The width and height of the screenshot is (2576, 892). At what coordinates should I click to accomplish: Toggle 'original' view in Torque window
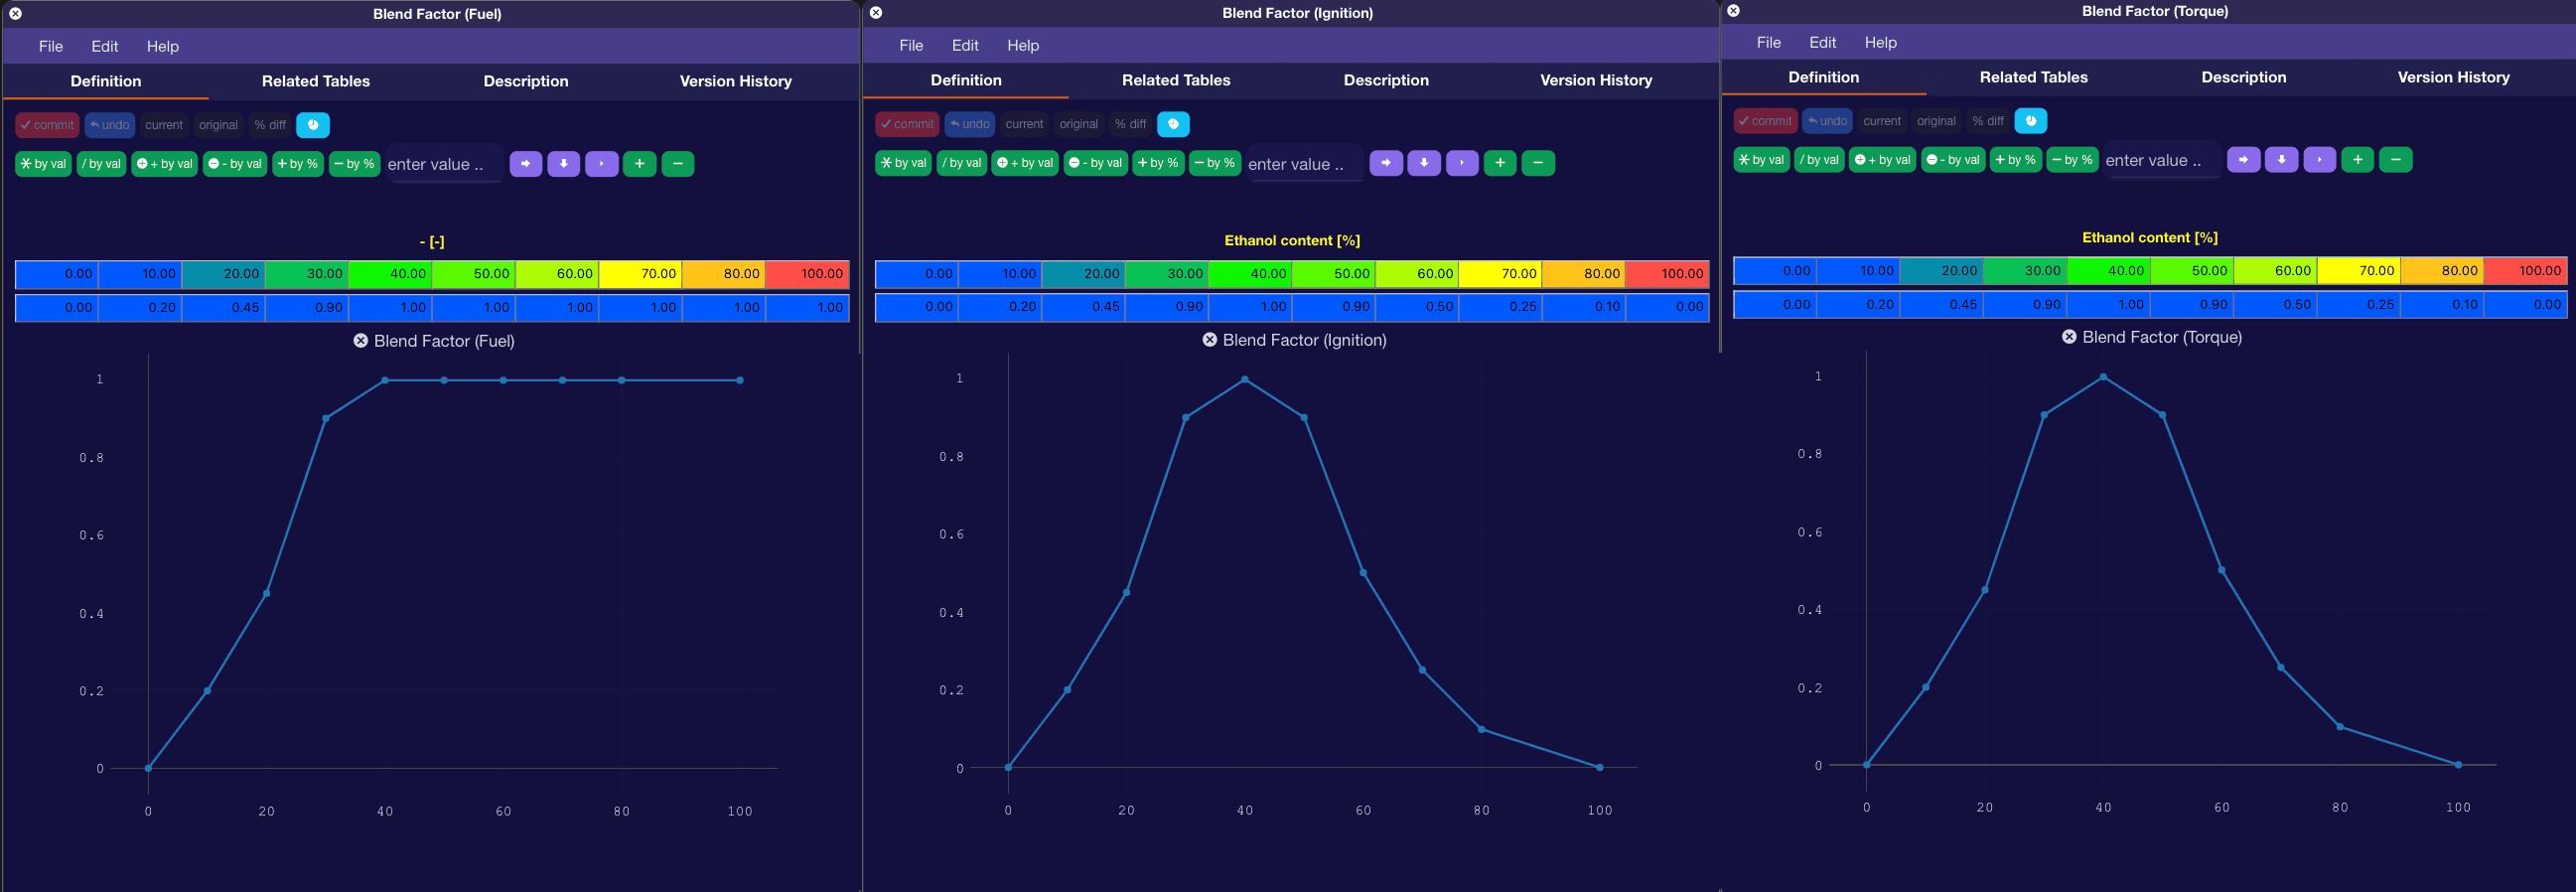tap(1936, 121)
